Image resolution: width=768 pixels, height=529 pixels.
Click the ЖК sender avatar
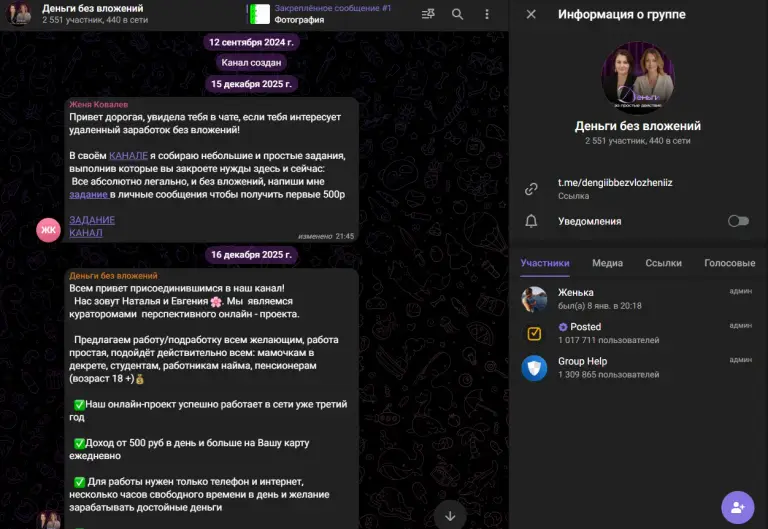[48, 230]
